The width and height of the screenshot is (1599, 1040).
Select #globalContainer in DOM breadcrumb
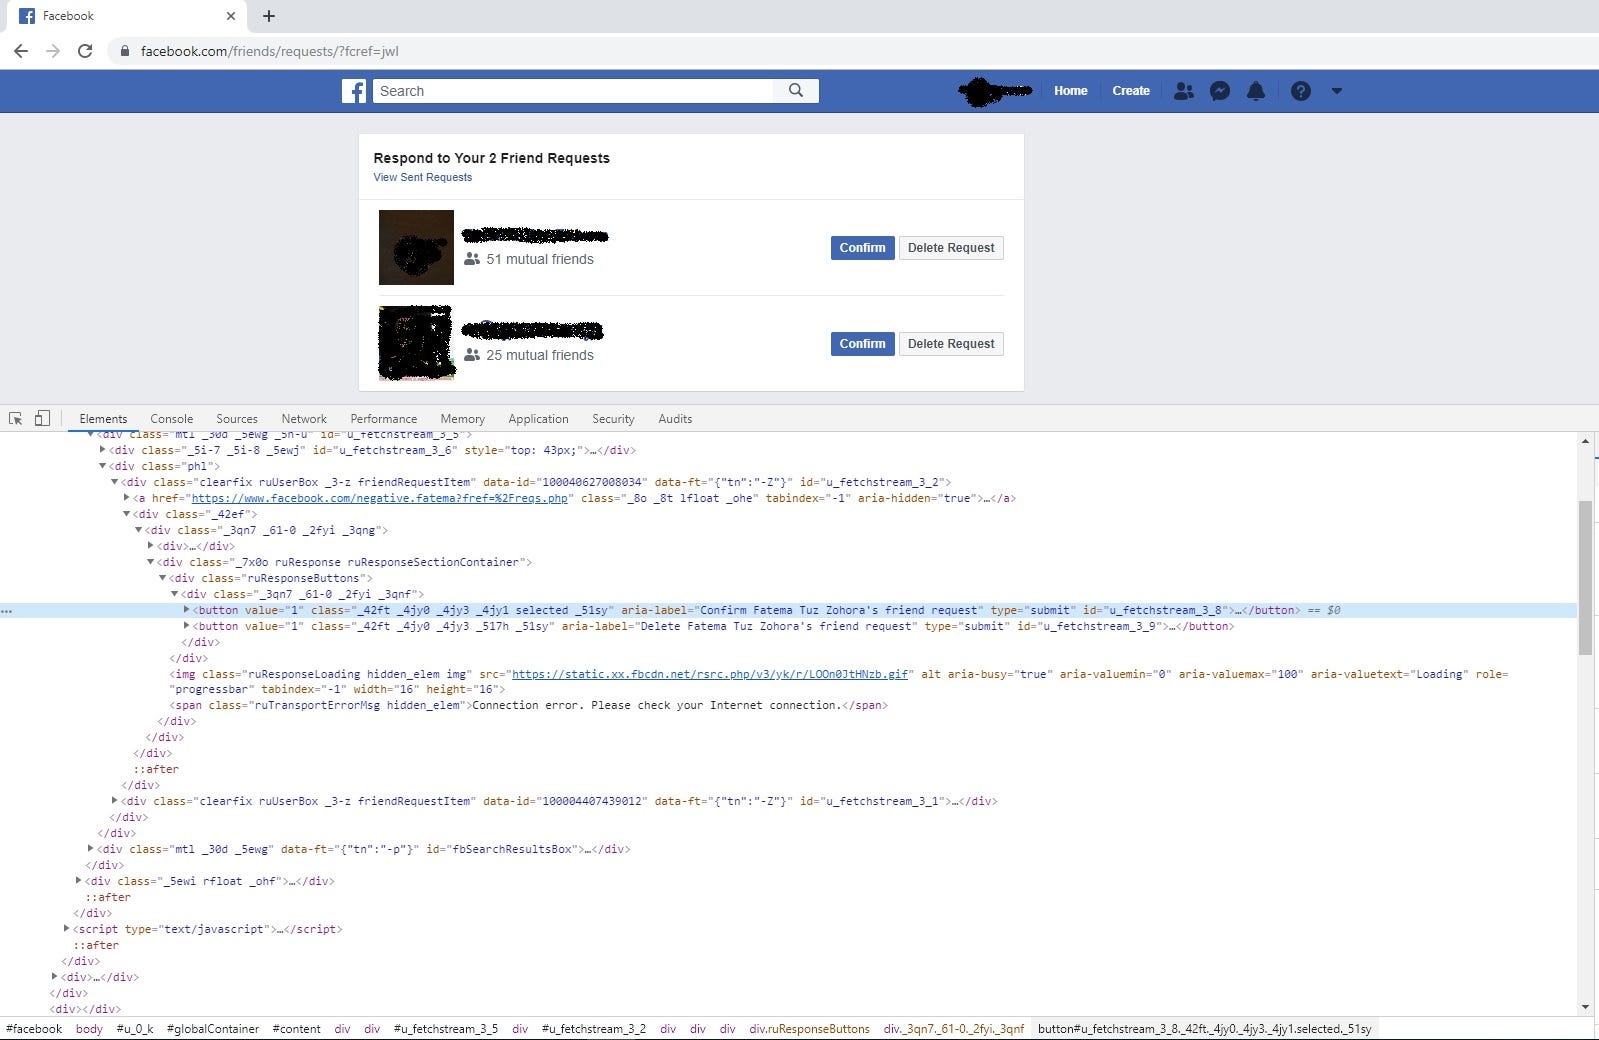(213, 1029)
